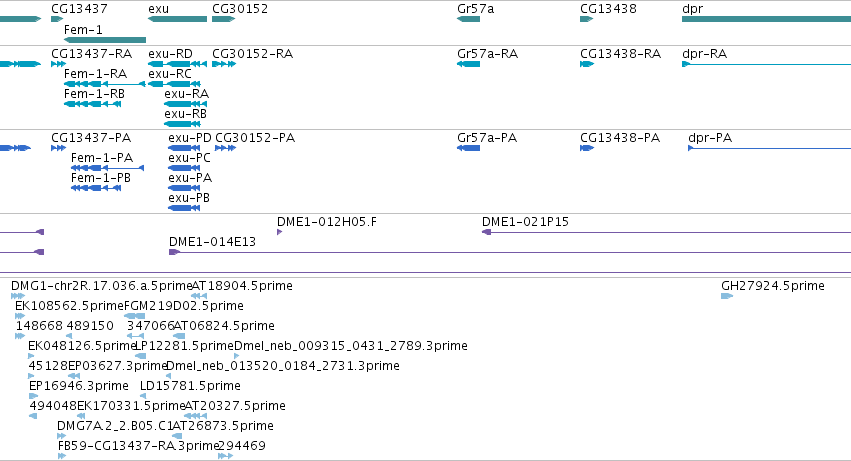The height and width of the screenshot is (461, 851).
Task: Open the Fem-1-RA transcript label
Action: point(96,73)
